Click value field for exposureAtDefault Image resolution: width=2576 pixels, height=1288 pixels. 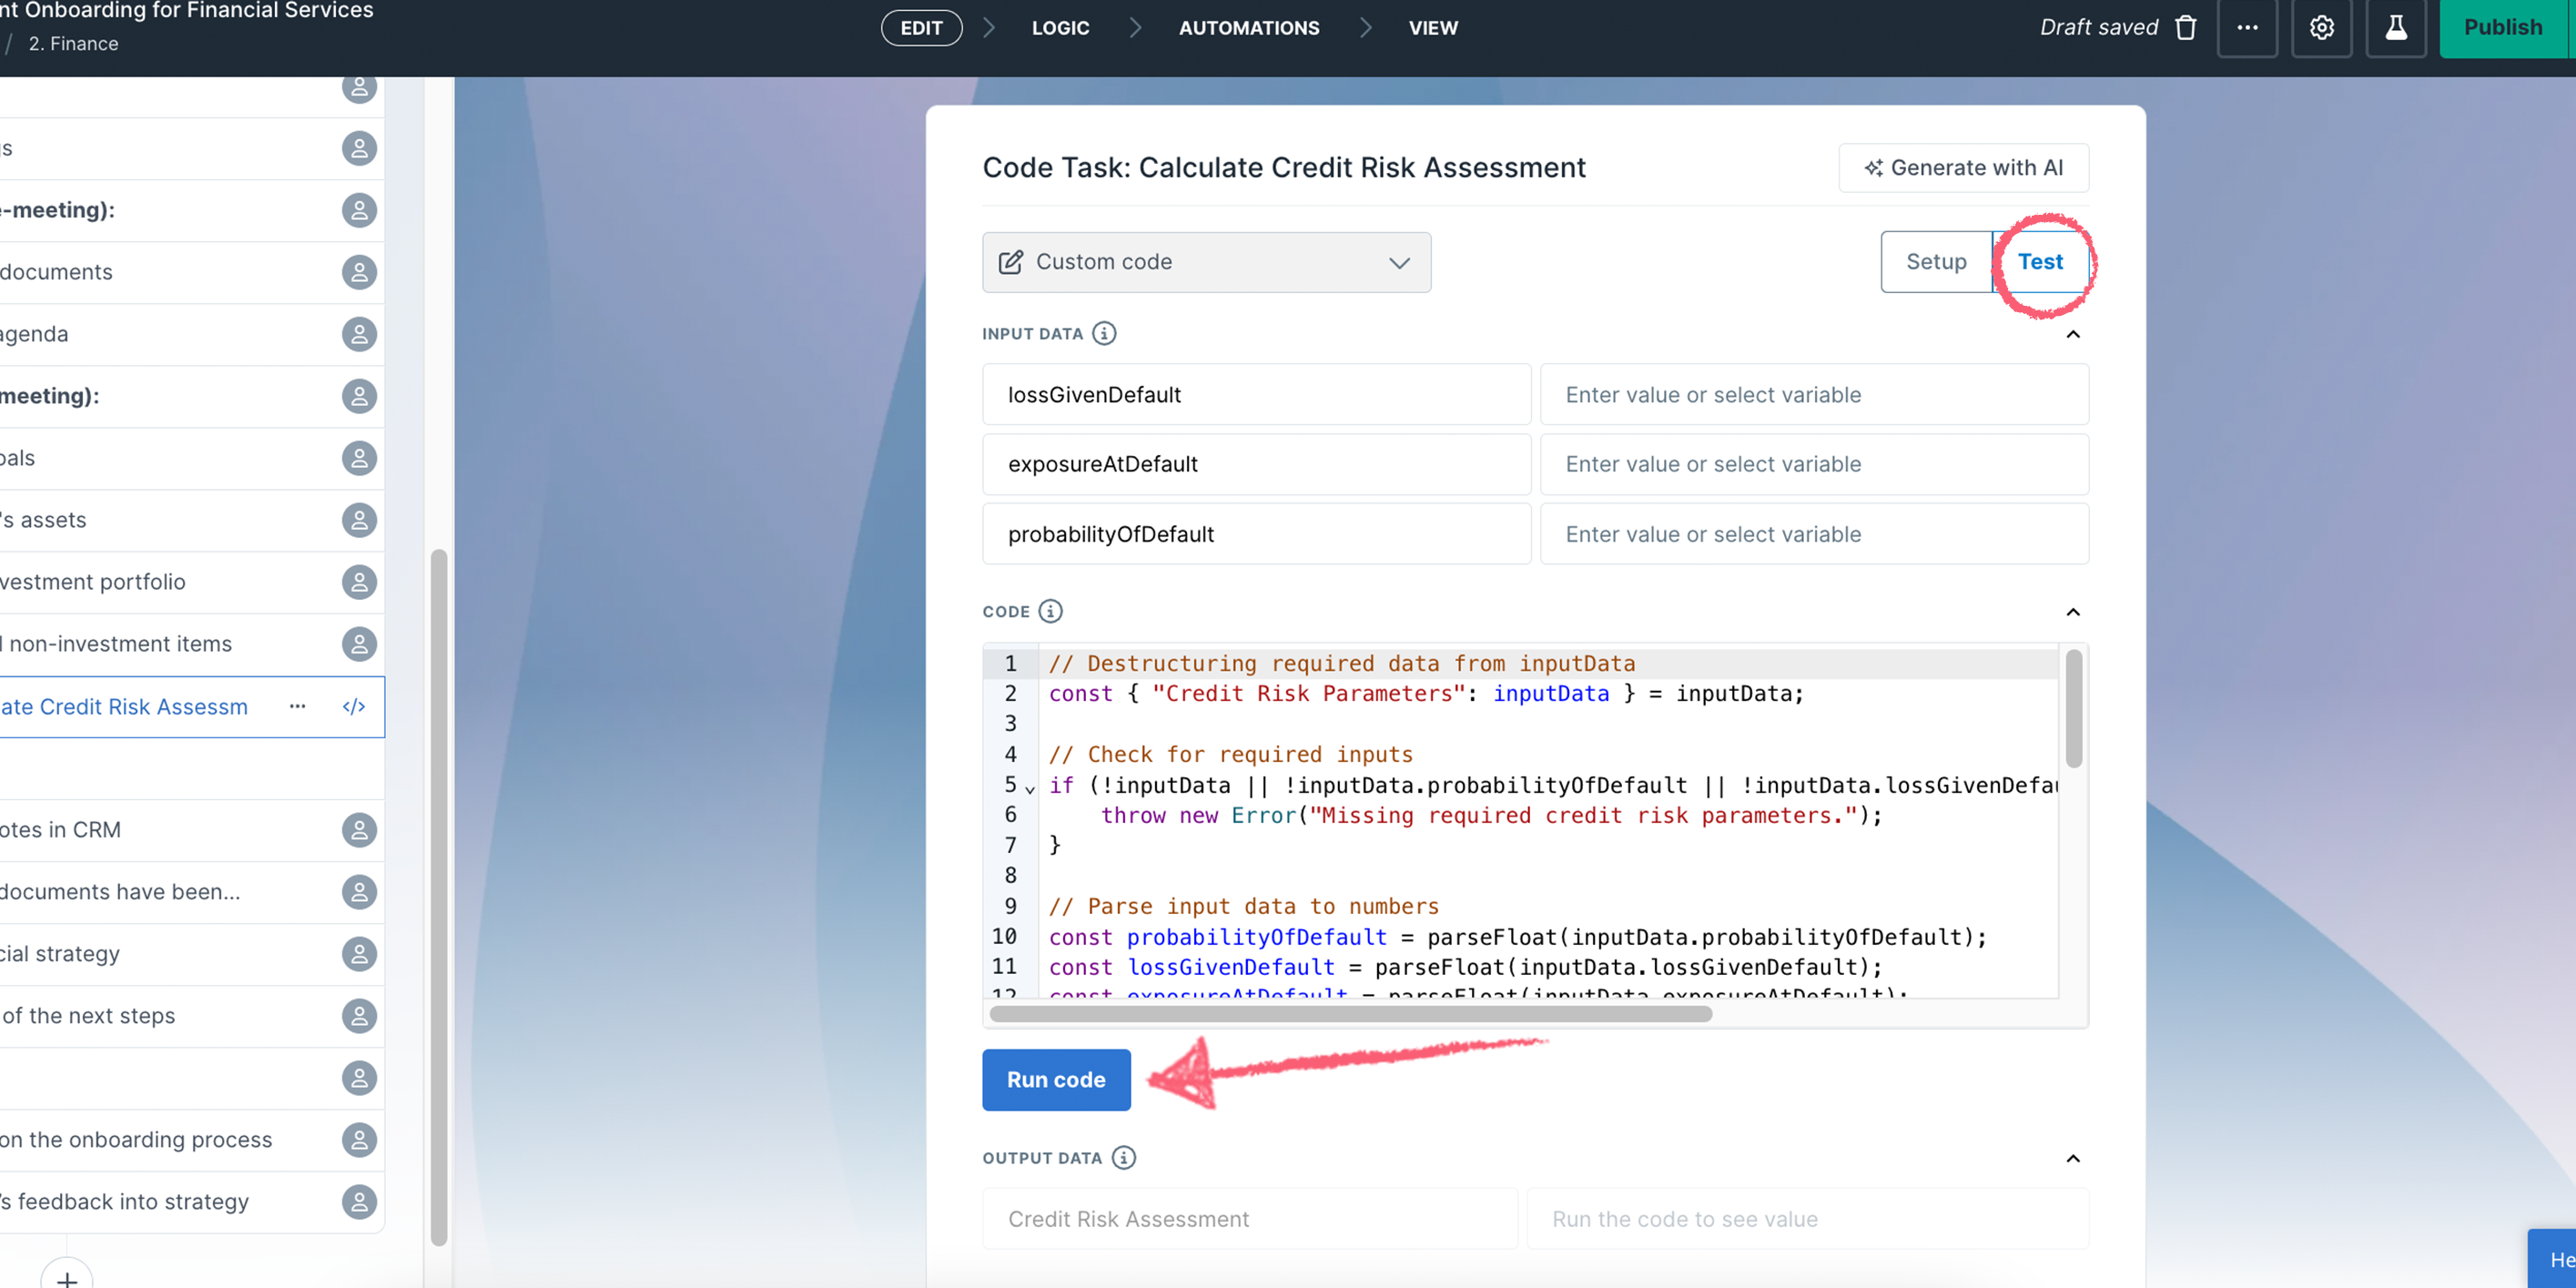(1814, 464)
